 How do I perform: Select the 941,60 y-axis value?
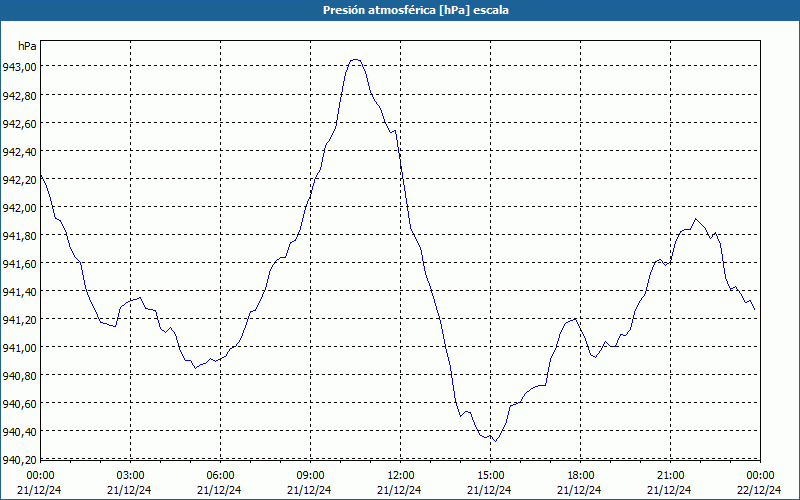[x=19, y=264]
